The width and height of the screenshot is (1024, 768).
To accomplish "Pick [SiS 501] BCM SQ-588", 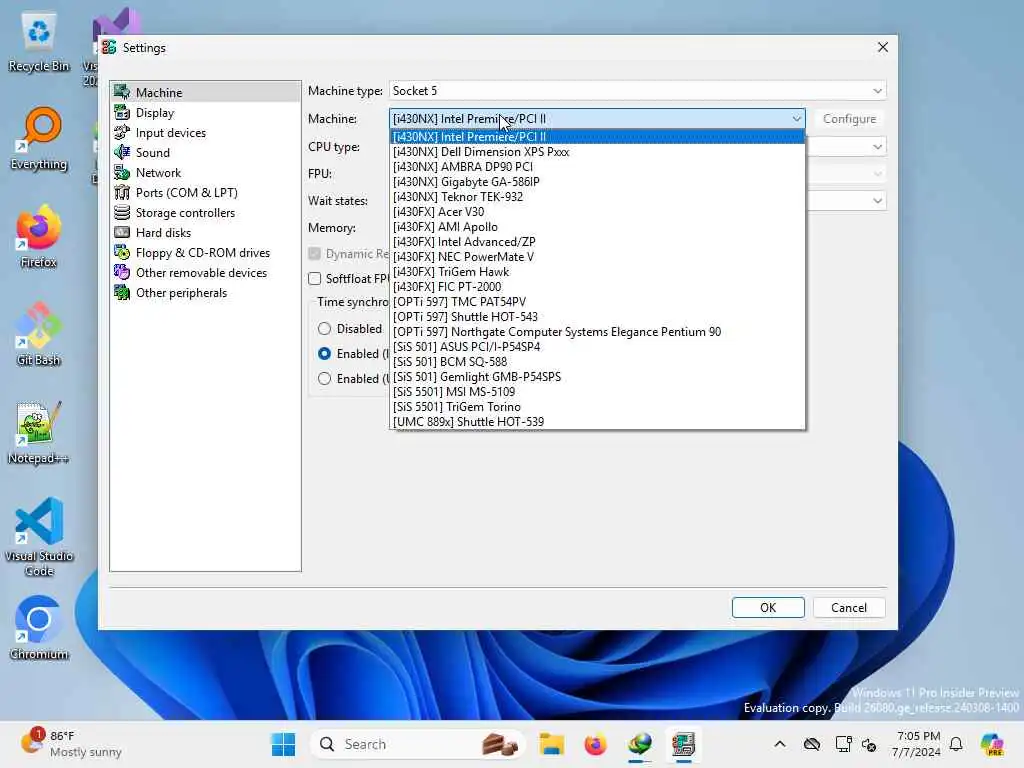I will (x=598, y=362).
